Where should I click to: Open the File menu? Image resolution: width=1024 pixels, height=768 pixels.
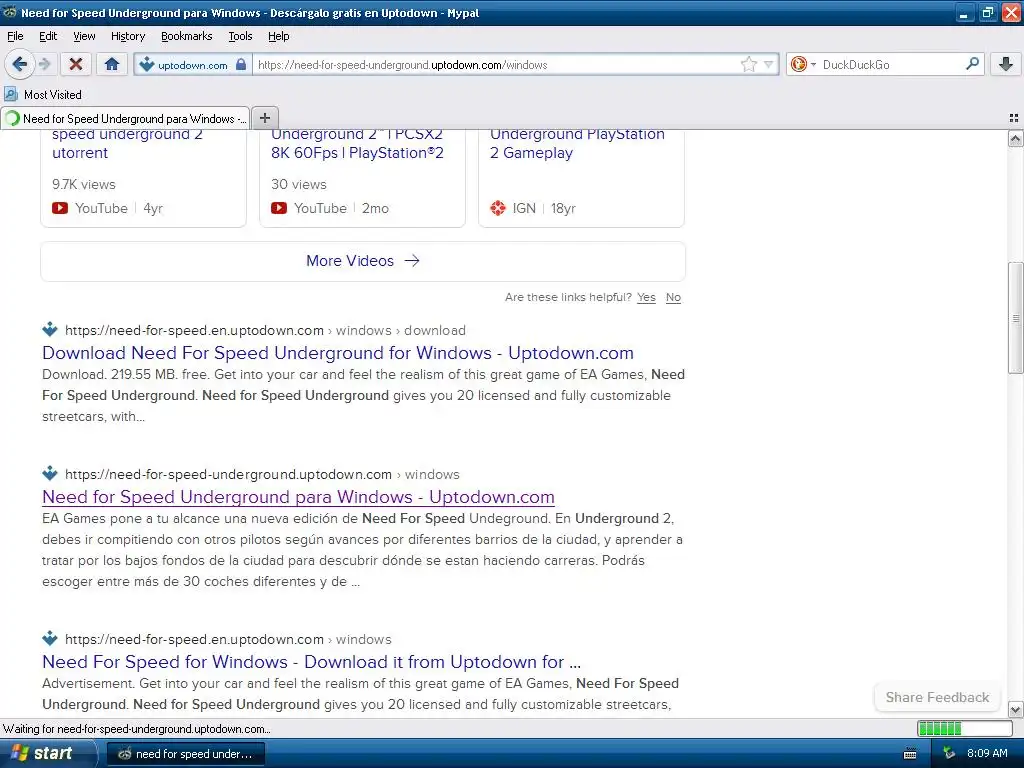15,36
